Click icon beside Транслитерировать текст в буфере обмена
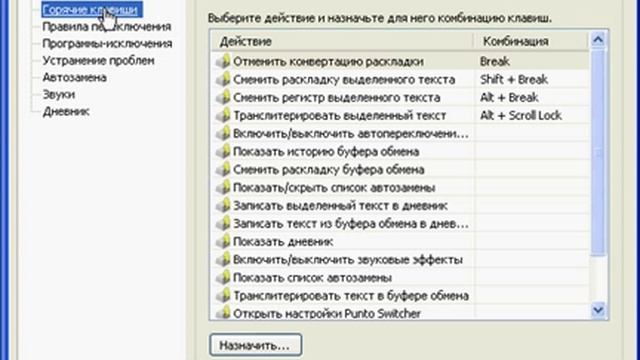This screenshot has height=360, width=640. click(223, 296)
